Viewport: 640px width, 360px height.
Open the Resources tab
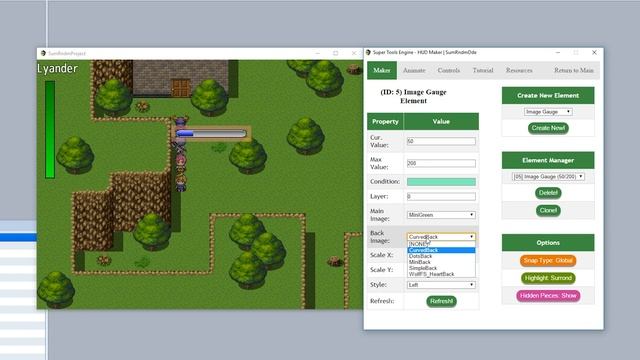(x=519, y=70)
